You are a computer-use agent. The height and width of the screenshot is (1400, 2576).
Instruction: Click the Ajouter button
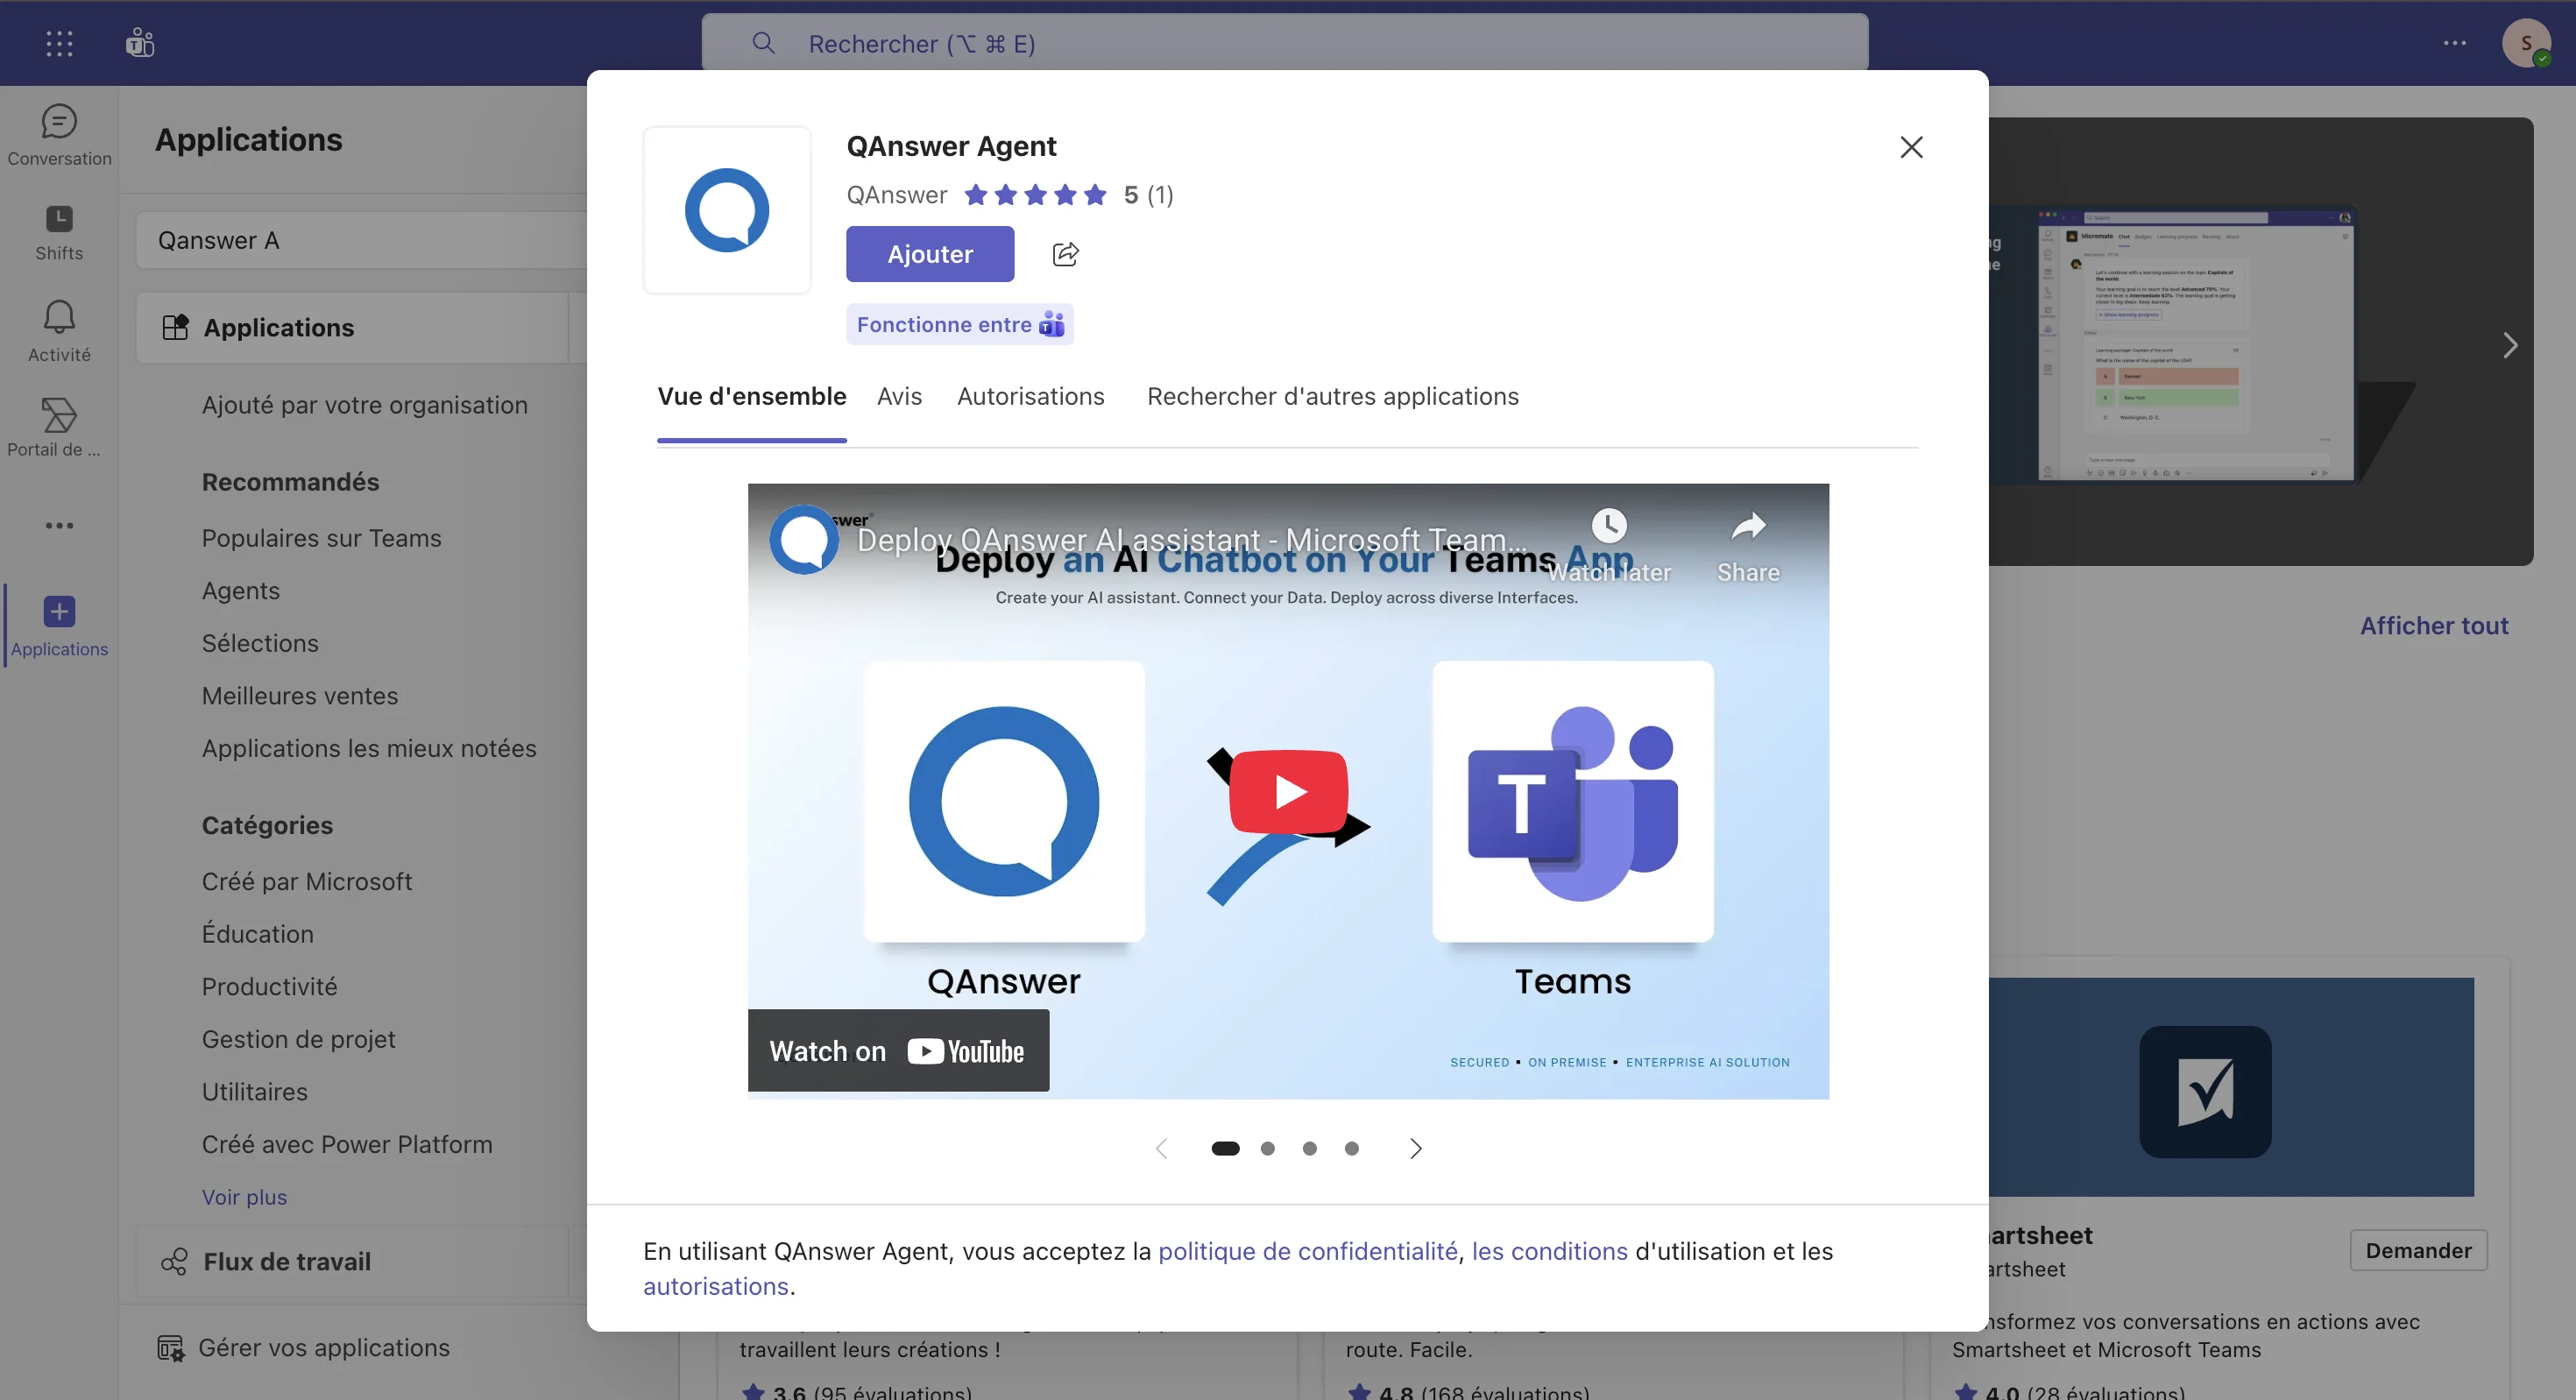pyautogui.click(x=930, y=254)
